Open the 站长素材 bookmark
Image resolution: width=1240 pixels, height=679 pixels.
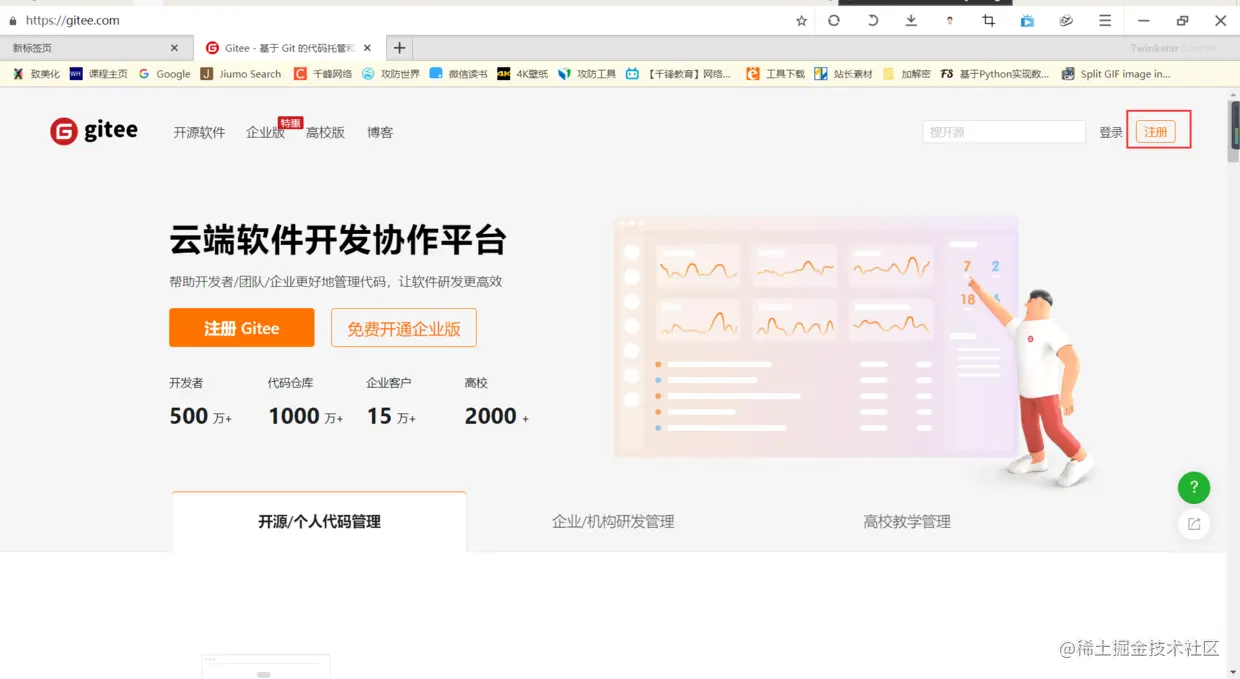coord(844,74)
